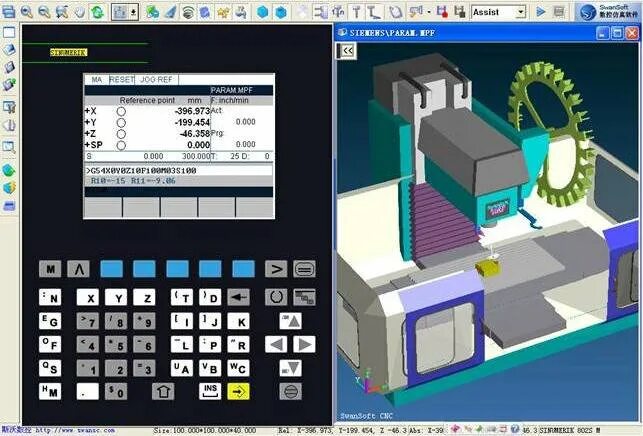The width and height of the screenshot is (643, 436).
Task: Click the yellow input arrow key
Action: [x=239, y=392]
